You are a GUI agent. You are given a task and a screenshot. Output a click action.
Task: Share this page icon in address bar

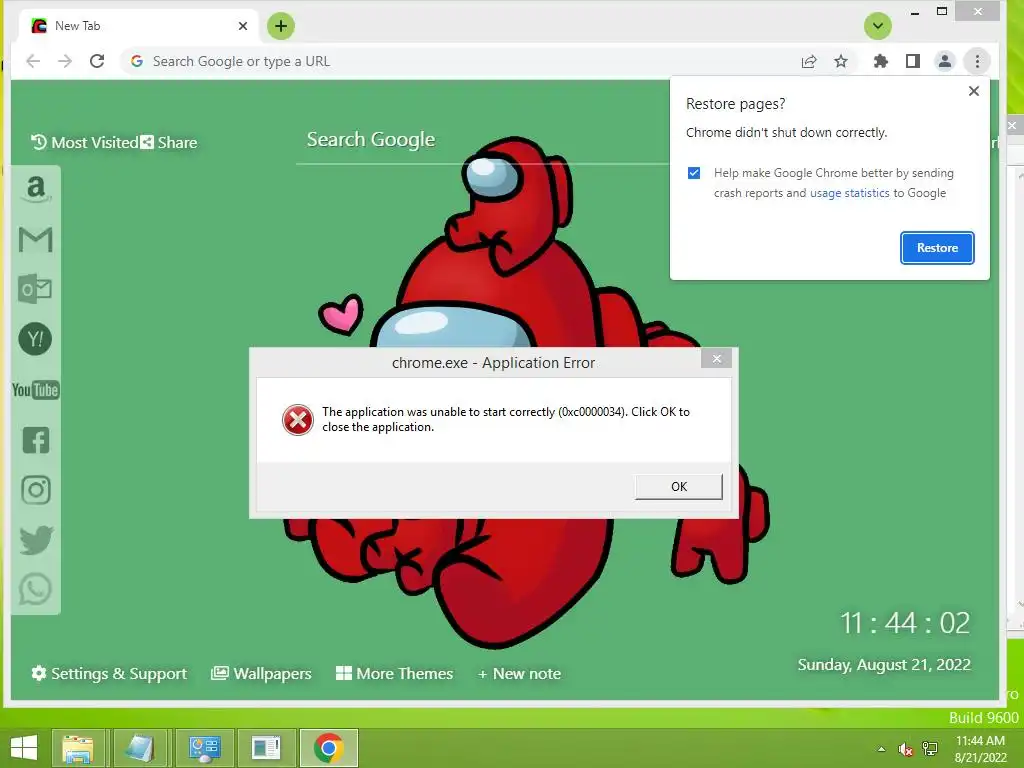click(x=809, y=61)
